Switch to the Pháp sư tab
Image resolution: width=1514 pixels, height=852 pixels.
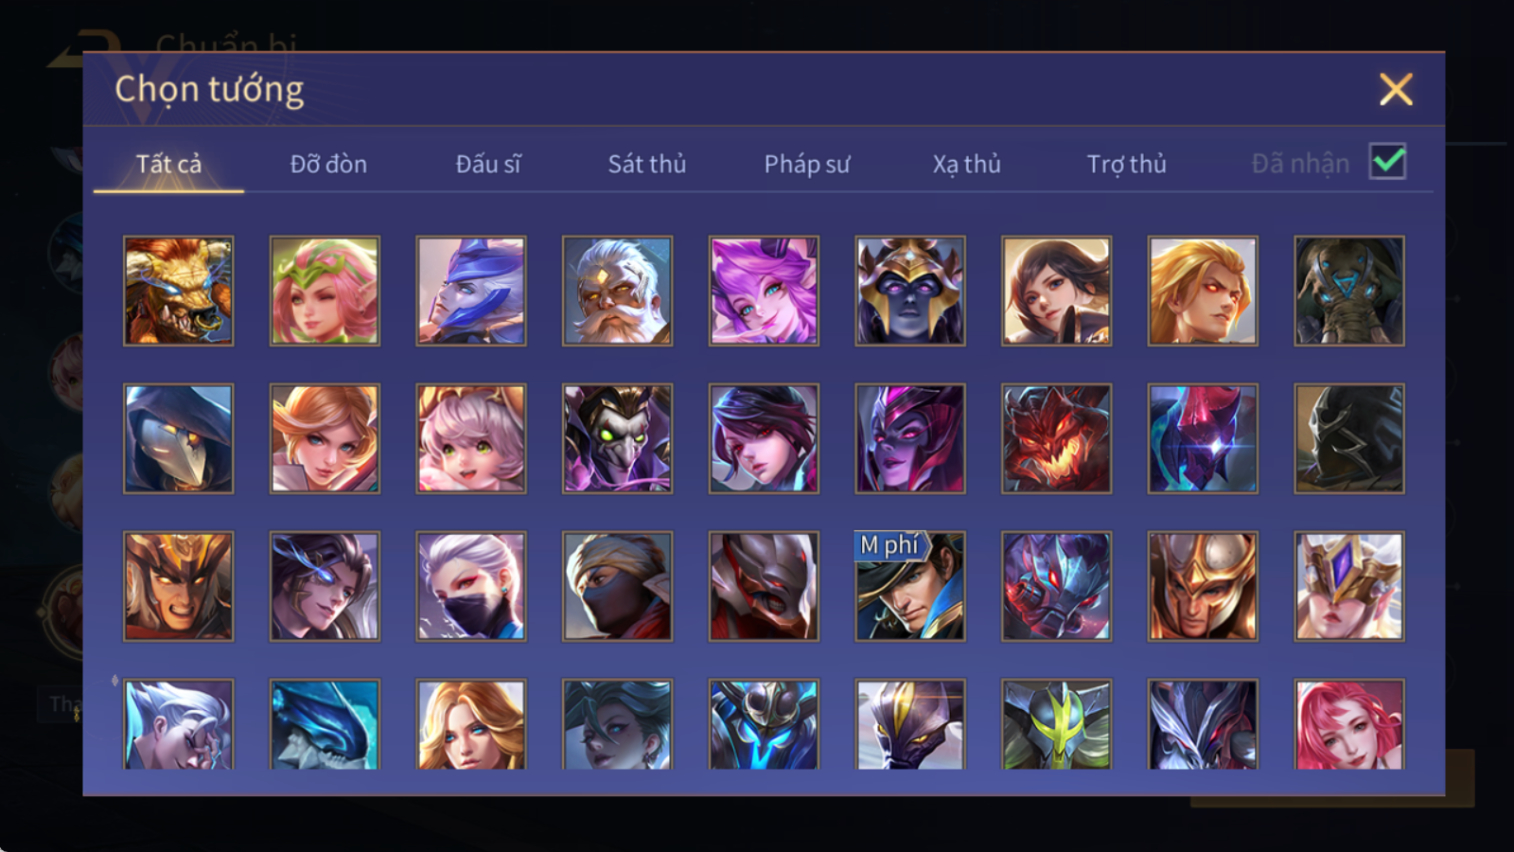click(x=807, y=164)
